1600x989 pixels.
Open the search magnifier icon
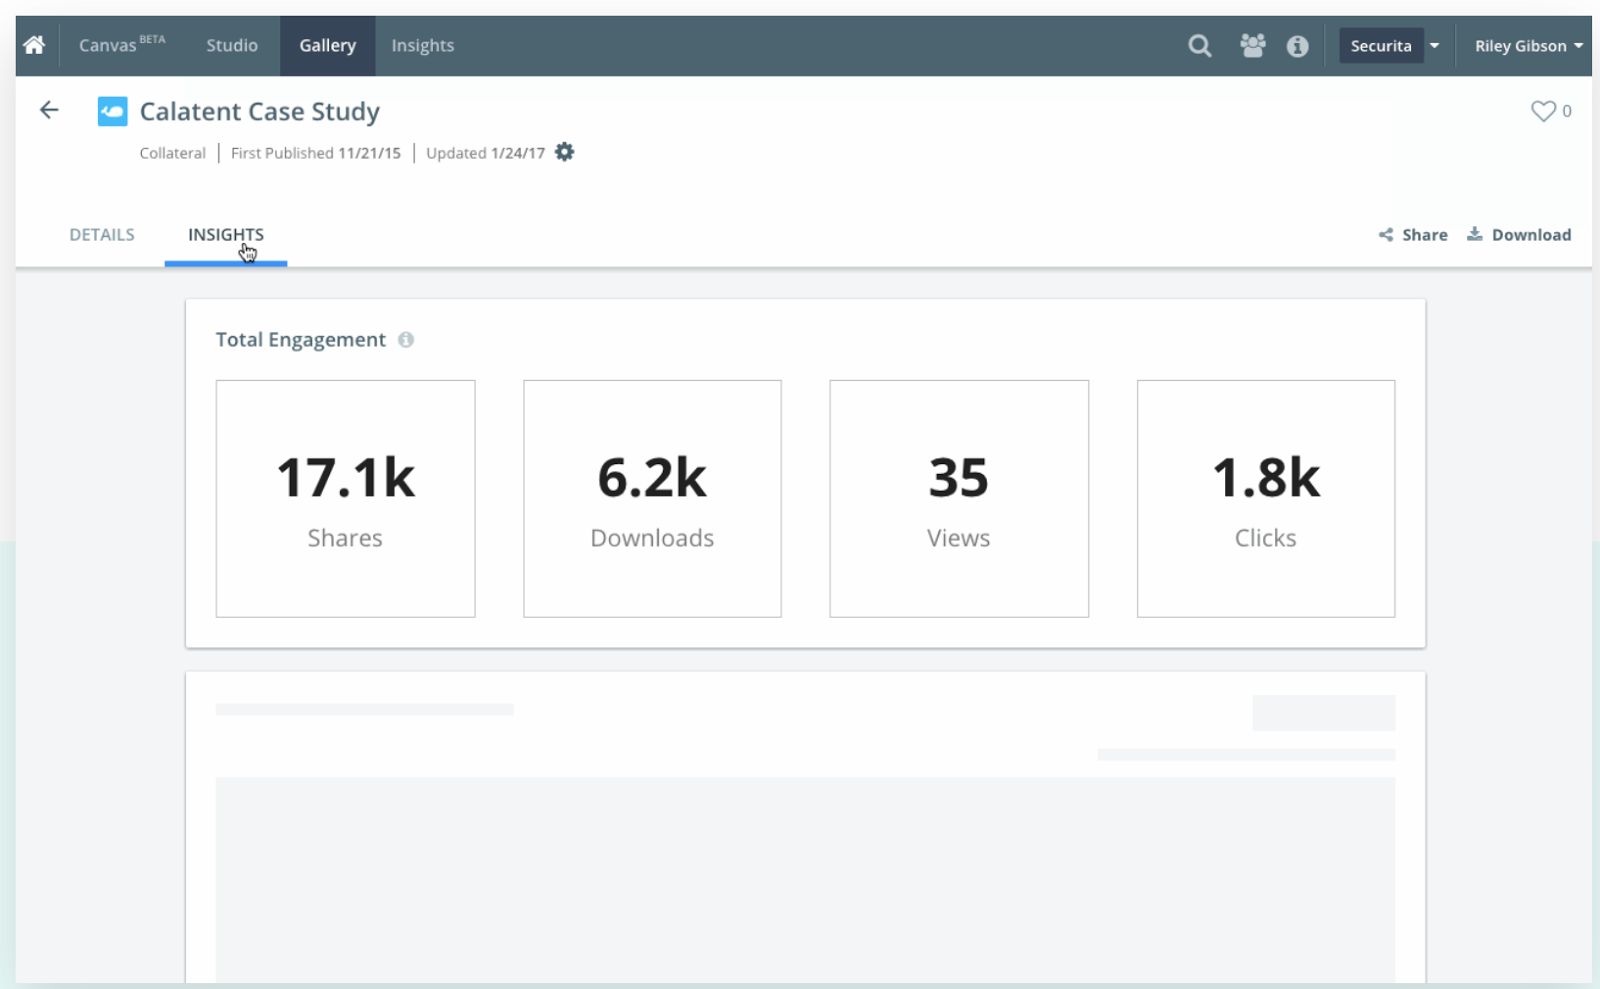(x=1200, y=46)
